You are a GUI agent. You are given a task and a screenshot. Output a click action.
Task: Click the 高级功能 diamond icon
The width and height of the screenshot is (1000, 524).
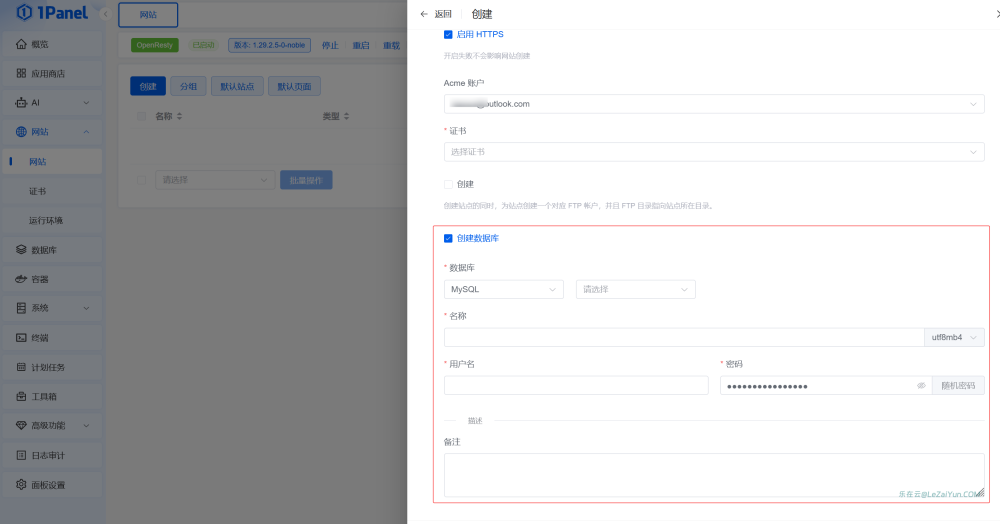(x=21, y=425)
